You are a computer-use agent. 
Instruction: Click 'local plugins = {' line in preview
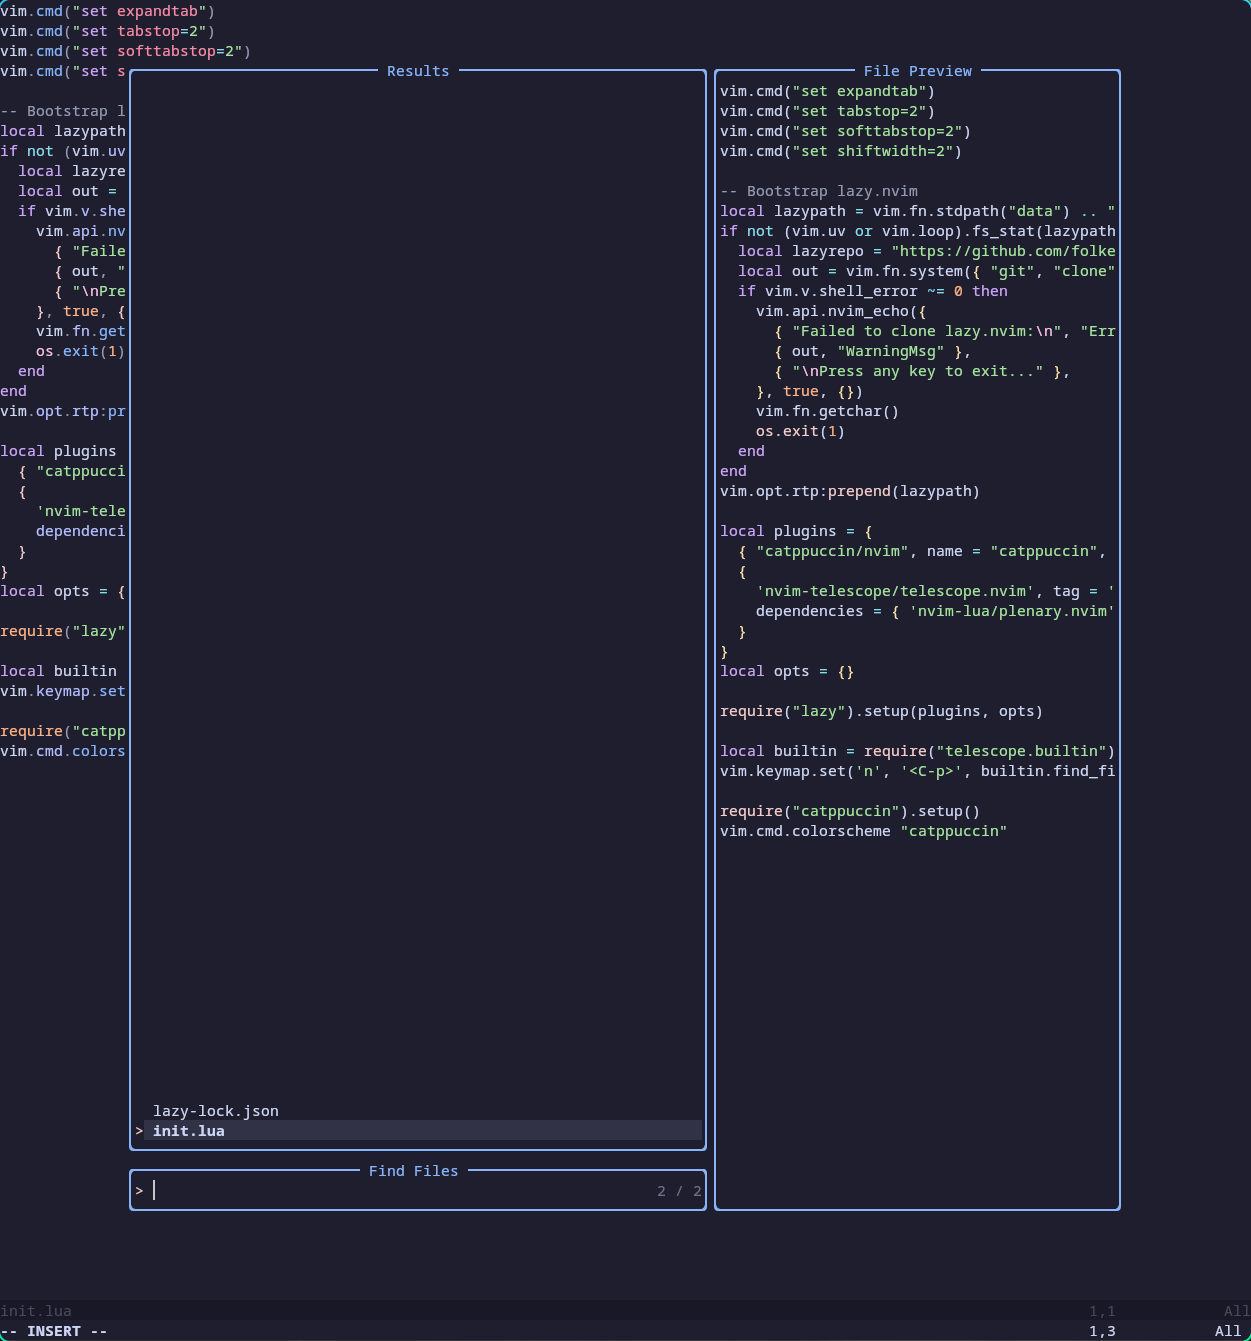796,531
